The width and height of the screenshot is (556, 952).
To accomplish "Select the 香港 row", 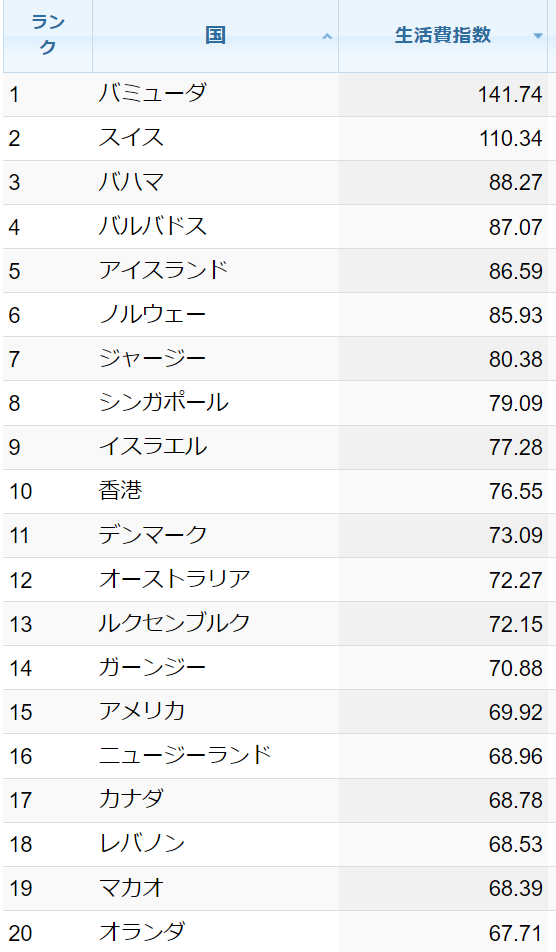I will pyautogui.click(x=279, y=491).
